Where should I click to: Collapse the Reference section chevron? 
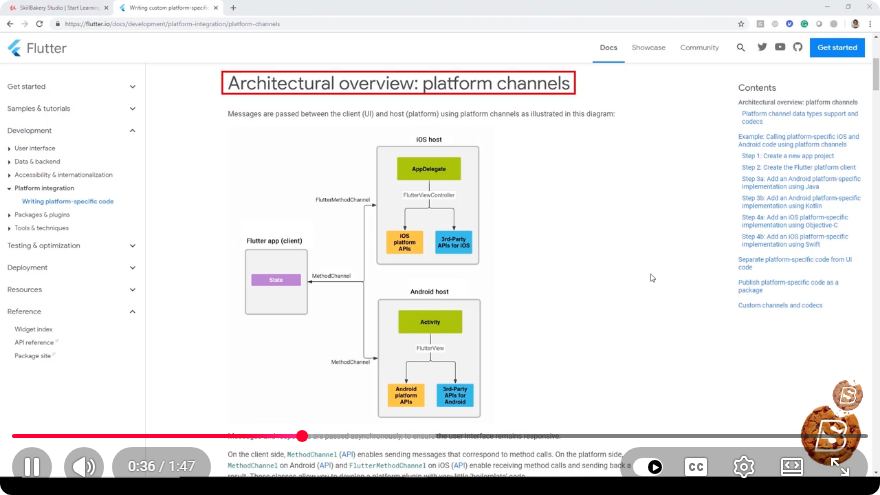[x=132, y=311]
